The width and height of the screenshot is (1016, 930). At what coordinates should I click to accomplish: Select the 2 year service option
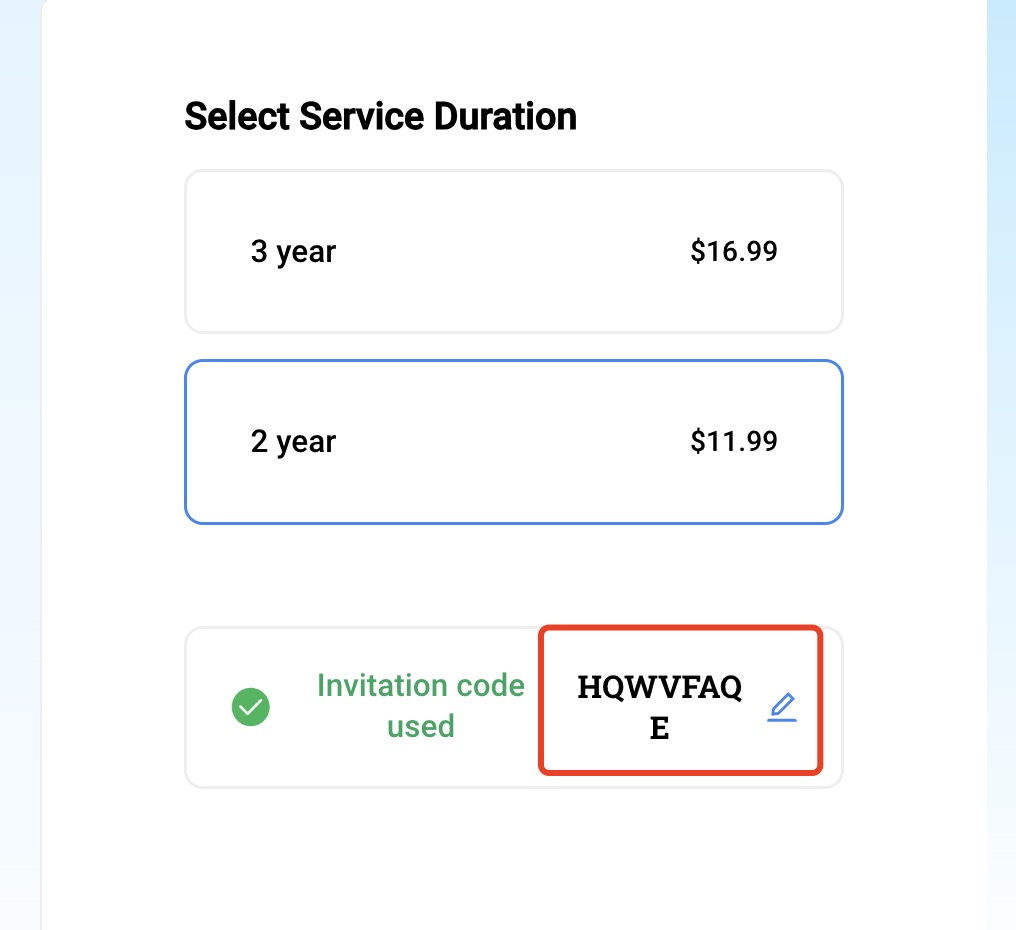pos(514,441)
